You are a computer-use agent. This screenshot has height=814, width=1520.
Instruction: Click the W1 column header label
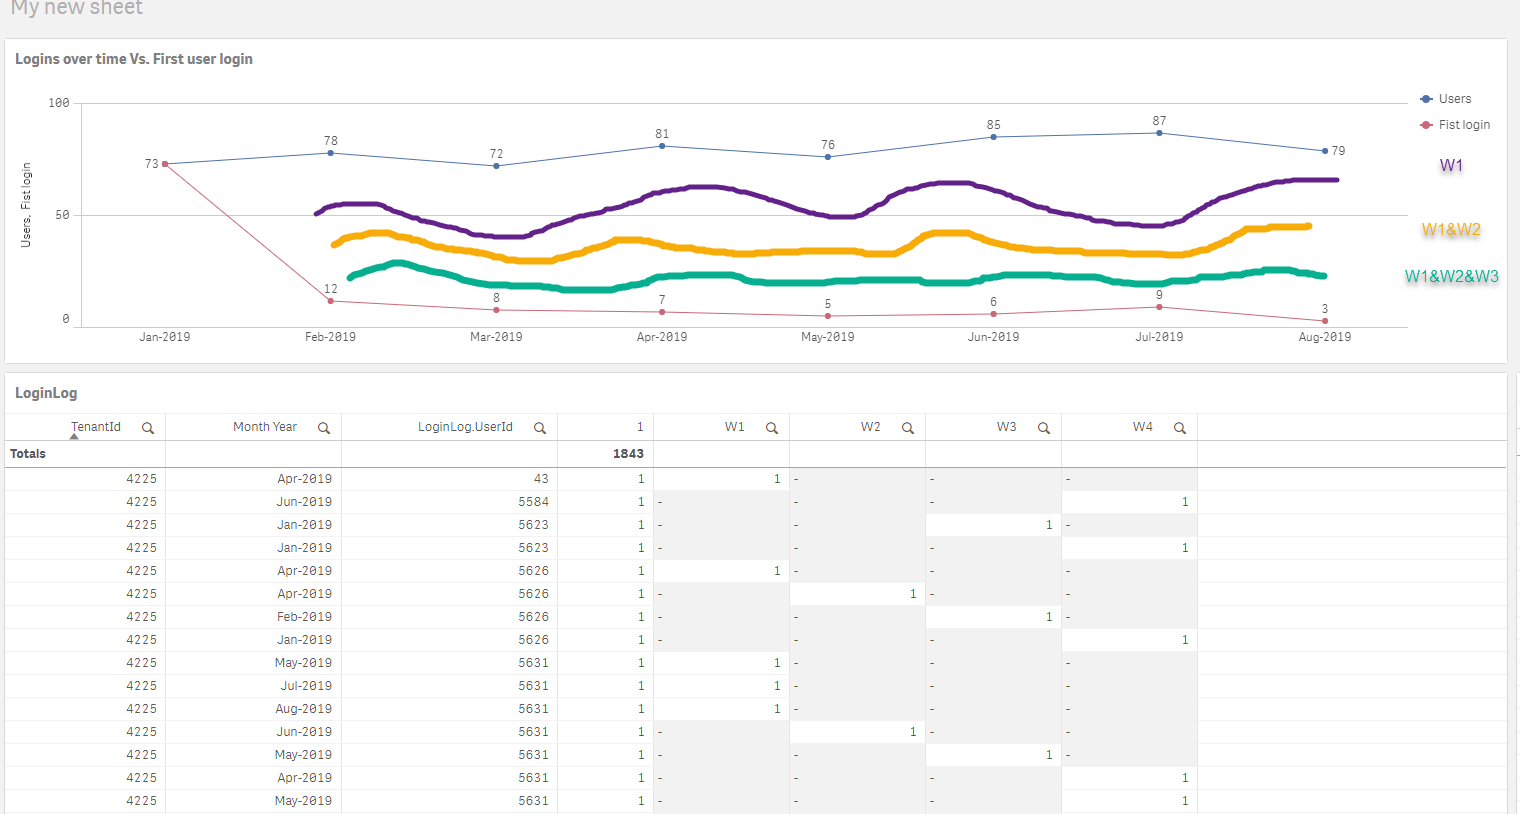click(734, 427)
